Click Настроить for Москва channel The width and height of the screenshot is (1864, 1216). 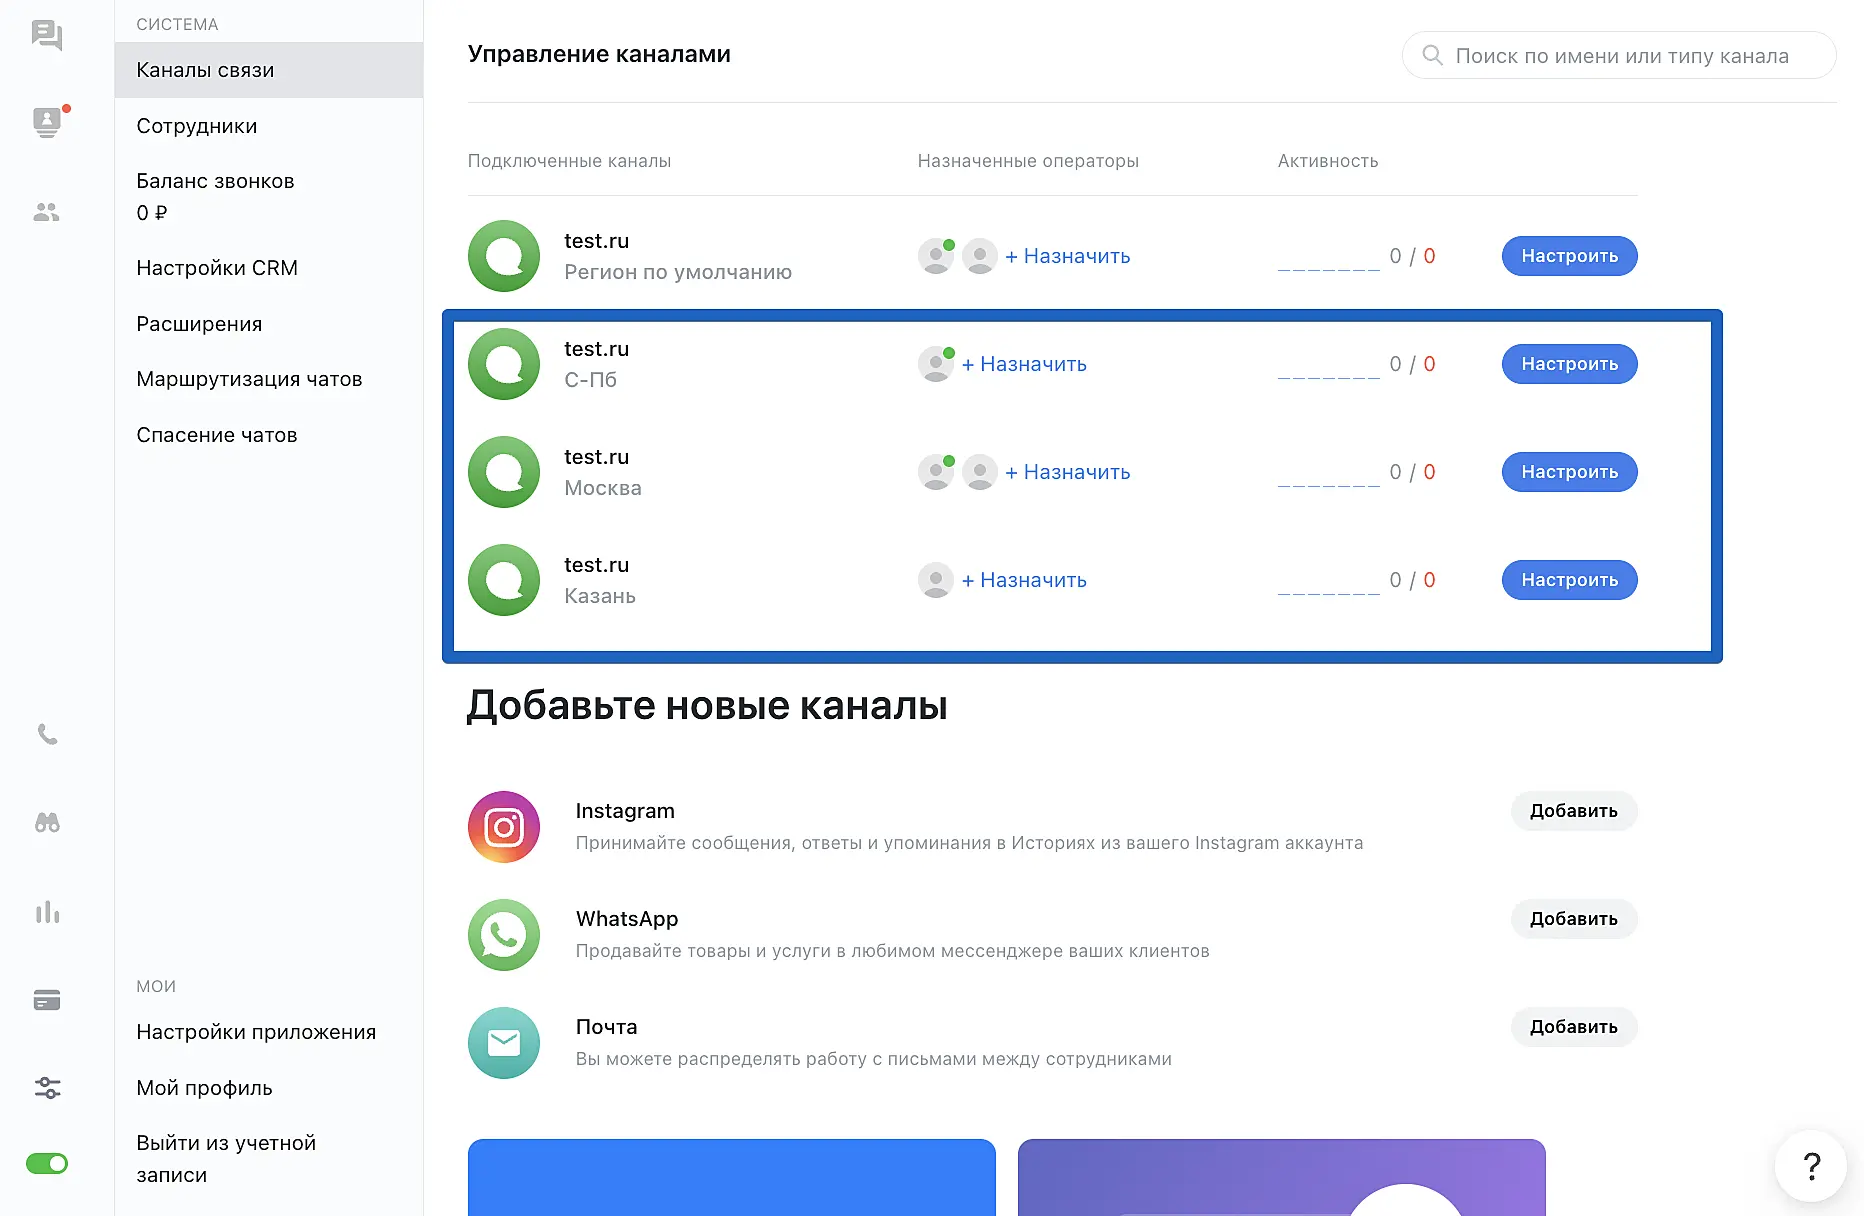[1569, 472]
